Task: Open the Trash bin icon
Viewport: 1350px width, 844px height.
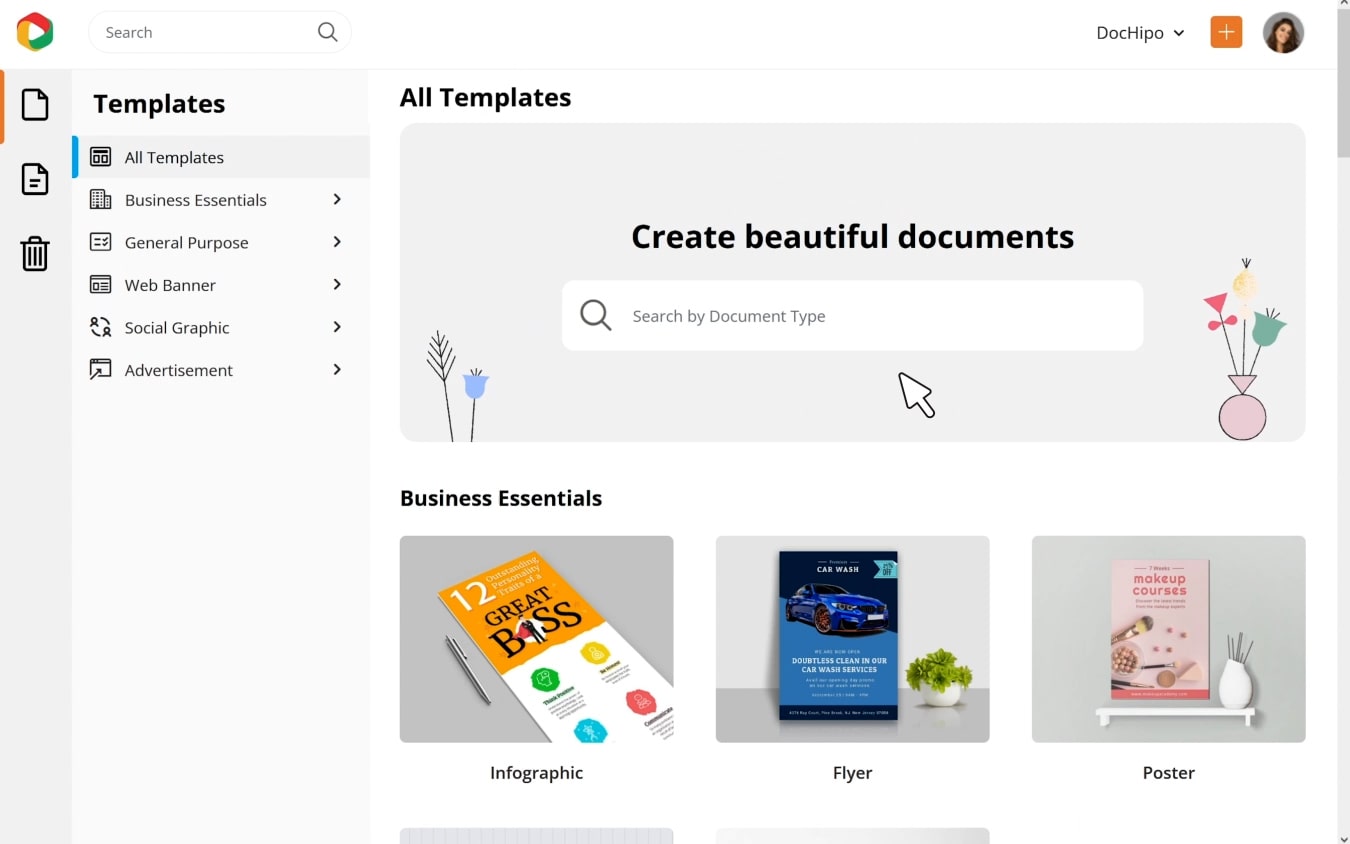Action: coord(35,253)
